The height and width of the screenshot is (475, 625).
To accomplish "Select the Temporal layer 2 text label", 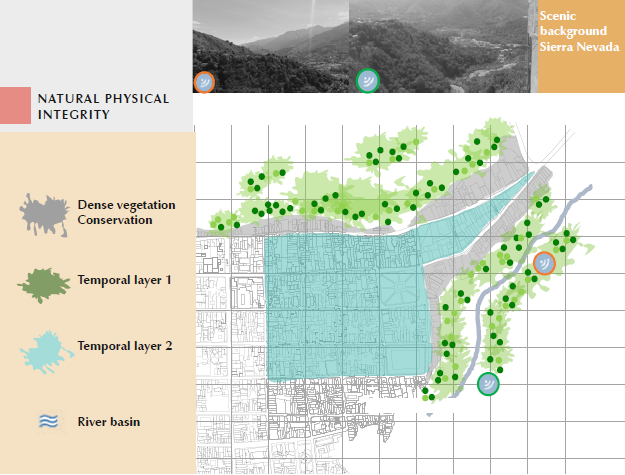I will point(125,346).
